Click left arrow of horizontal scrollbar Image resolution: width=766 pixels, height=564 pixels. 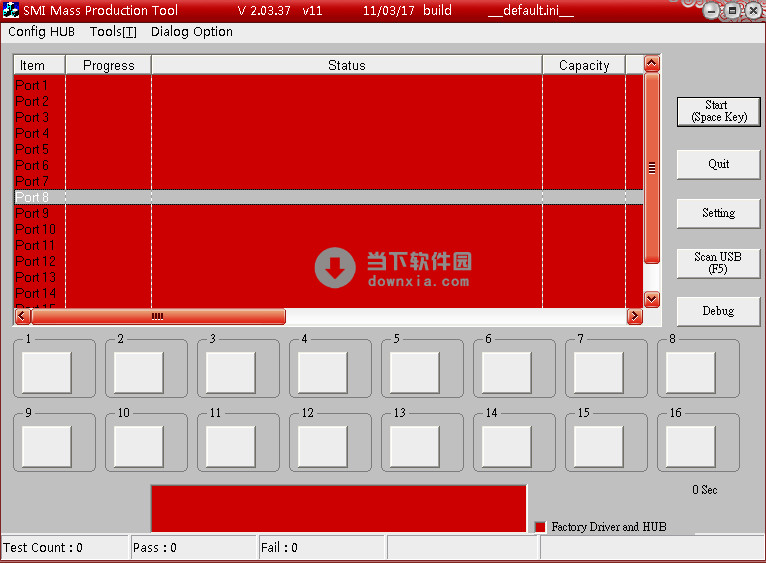click(x=22, y=316)
